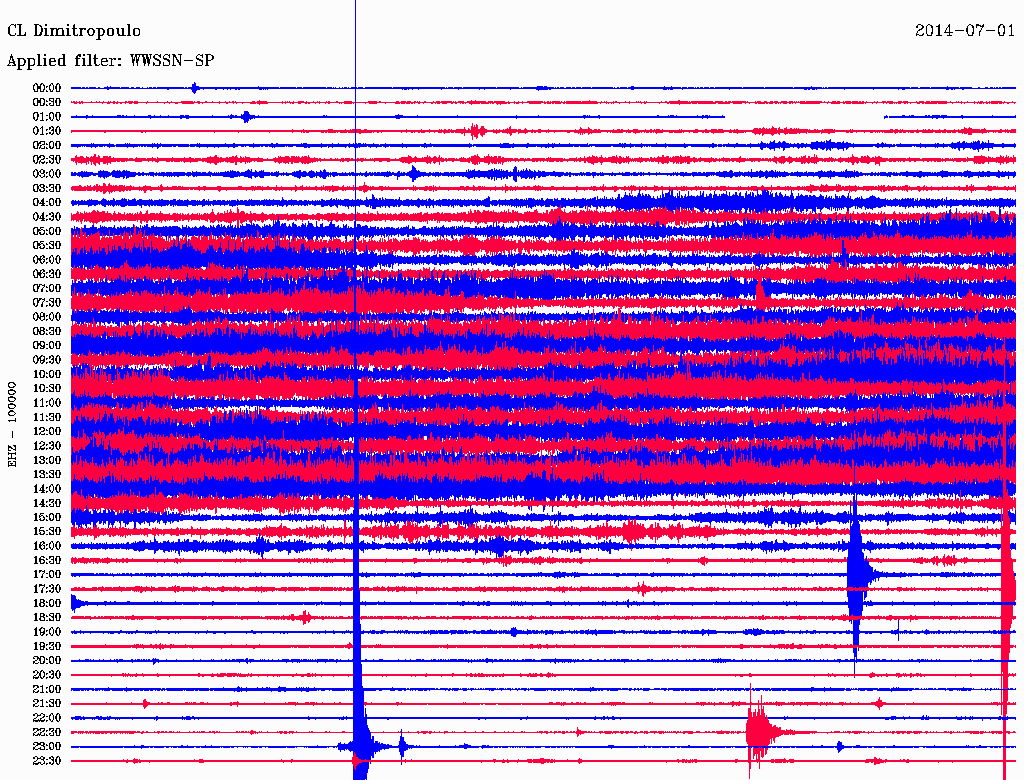The width and height of the screenshot is (1024, 780).
Task: Click the red seismic event burst on the 22:30 trace
Action: pyautogui.click(x=760, y=732)
